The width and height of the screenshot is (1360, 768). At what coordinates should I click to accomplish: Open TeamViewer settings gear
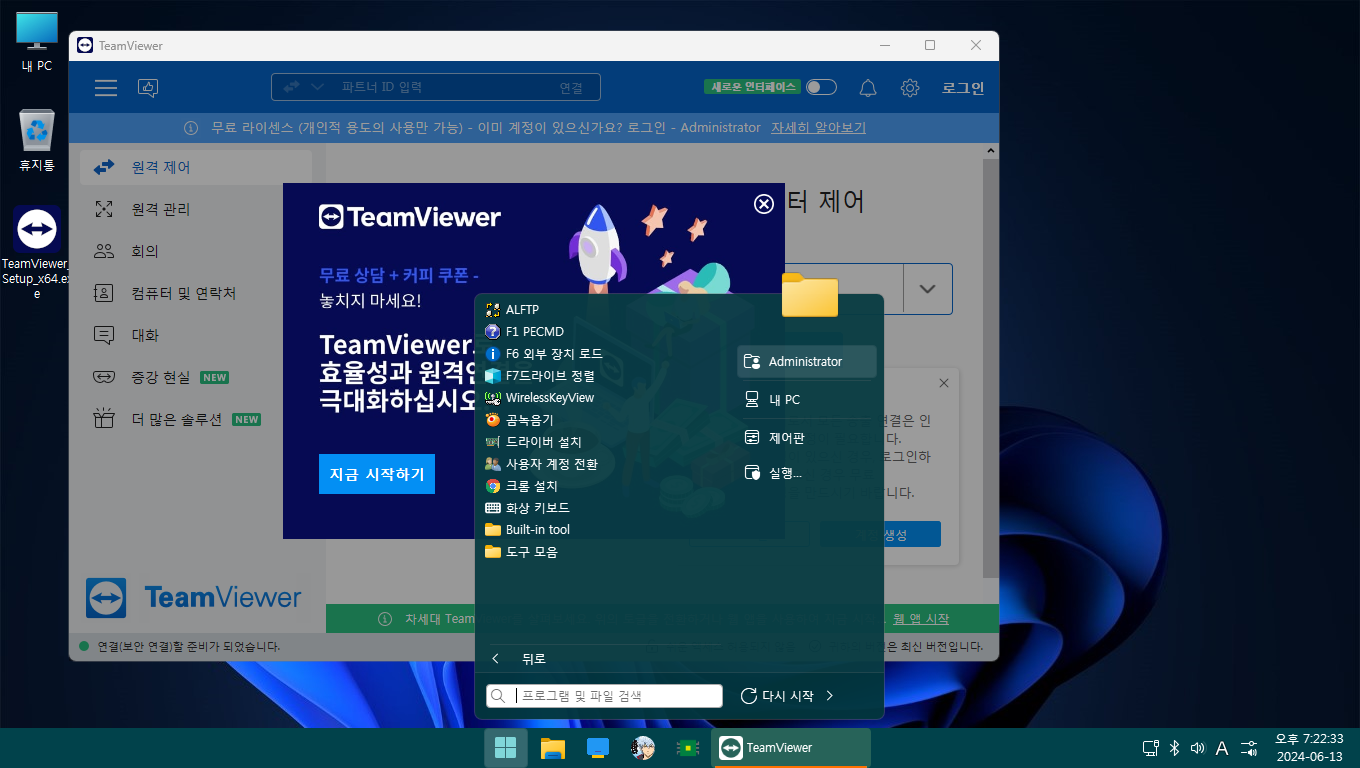[909, 88]
